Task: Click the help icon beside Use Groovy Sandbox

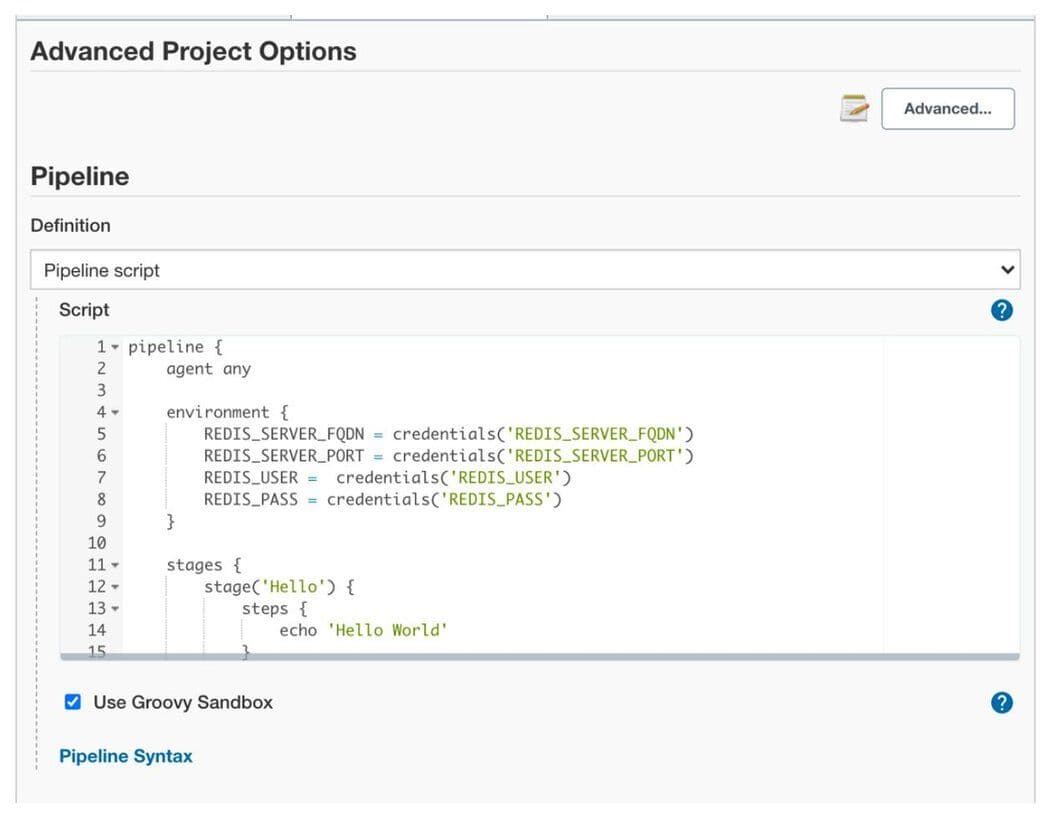Action: coord(1001,702)
